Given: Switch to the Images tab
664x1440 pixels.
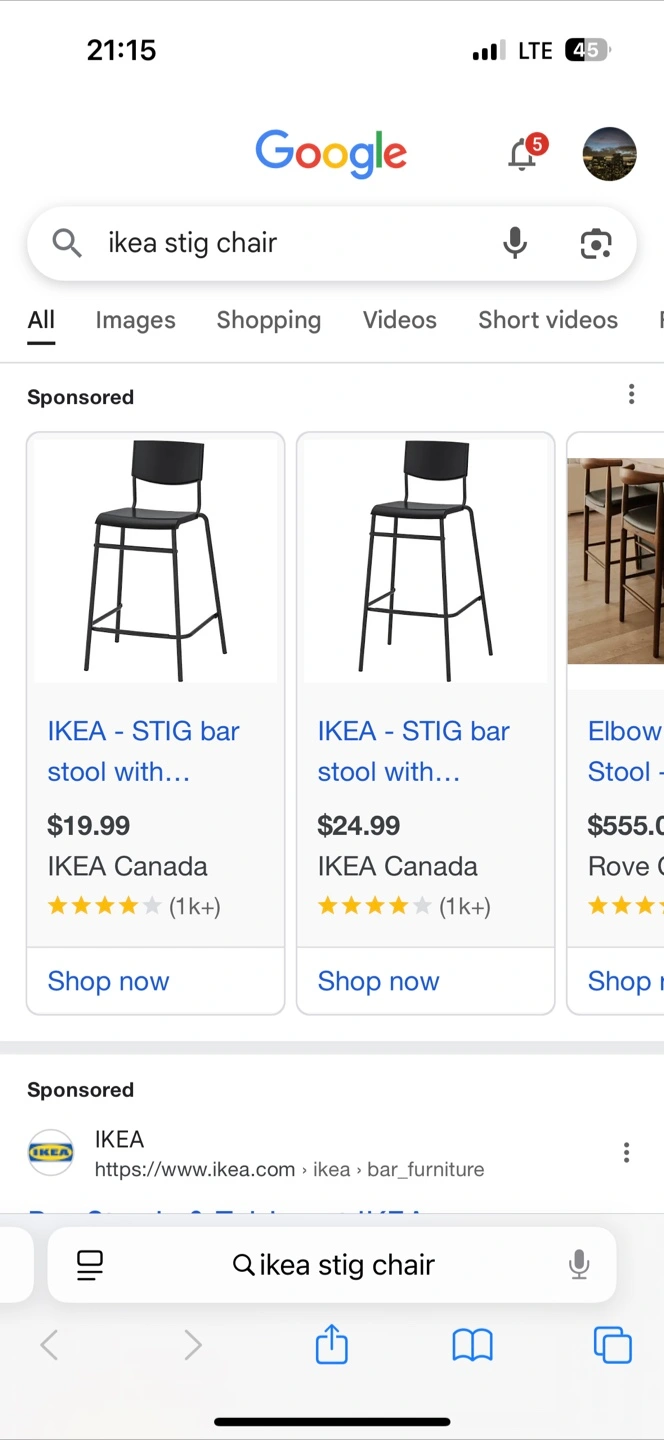Looking at the screenshot, I should pyautogui.click(x=135, y=320).
